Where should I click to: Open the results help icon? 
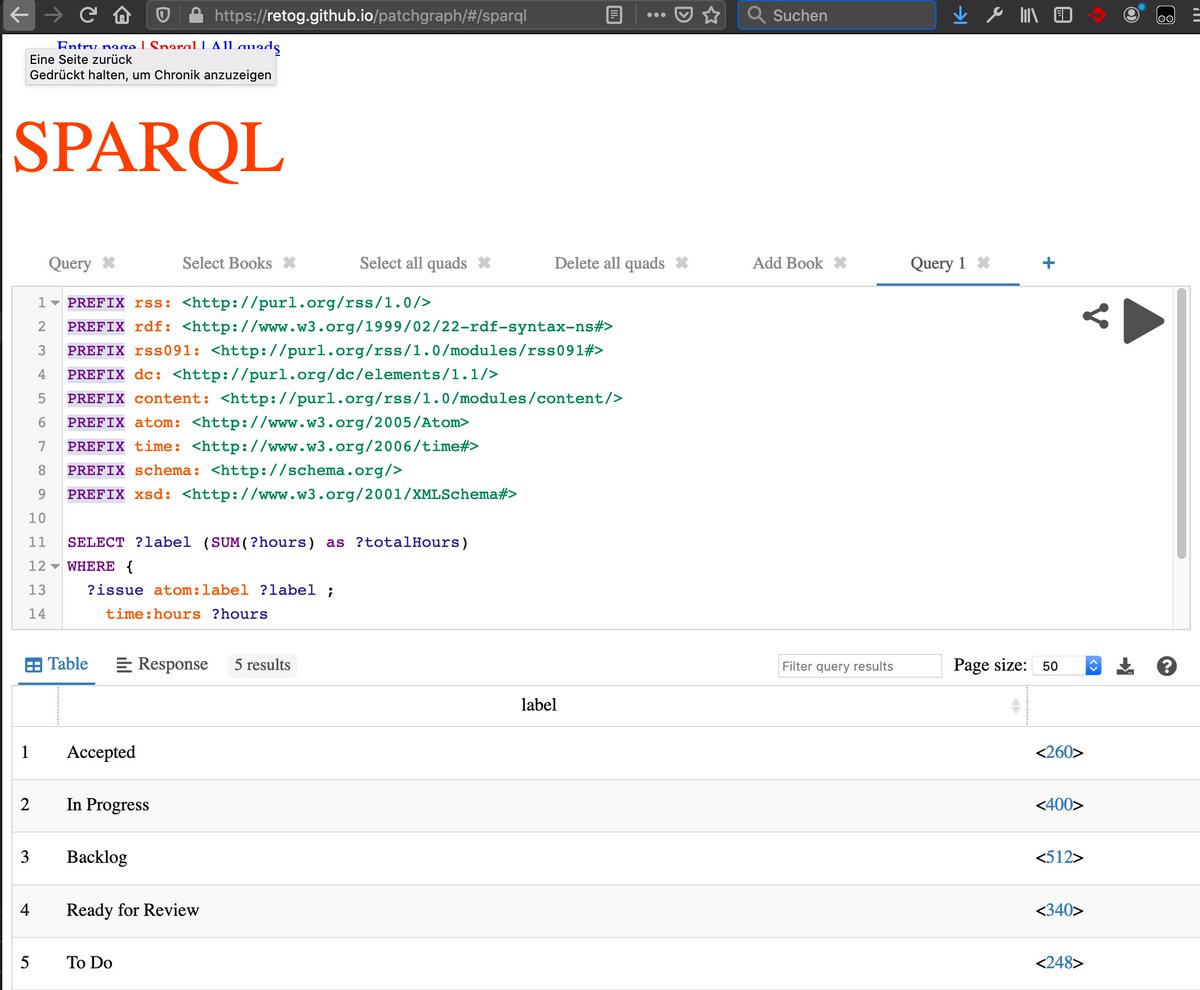coord(1166,666)
